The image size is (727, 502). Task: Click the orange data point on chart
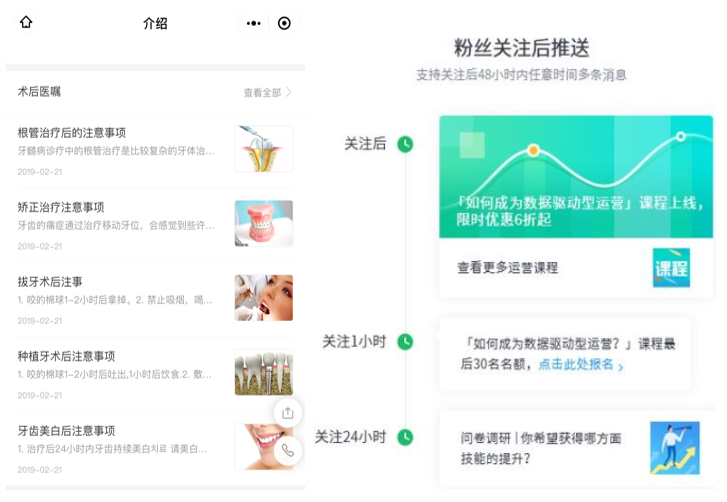[x=533, y=151]
